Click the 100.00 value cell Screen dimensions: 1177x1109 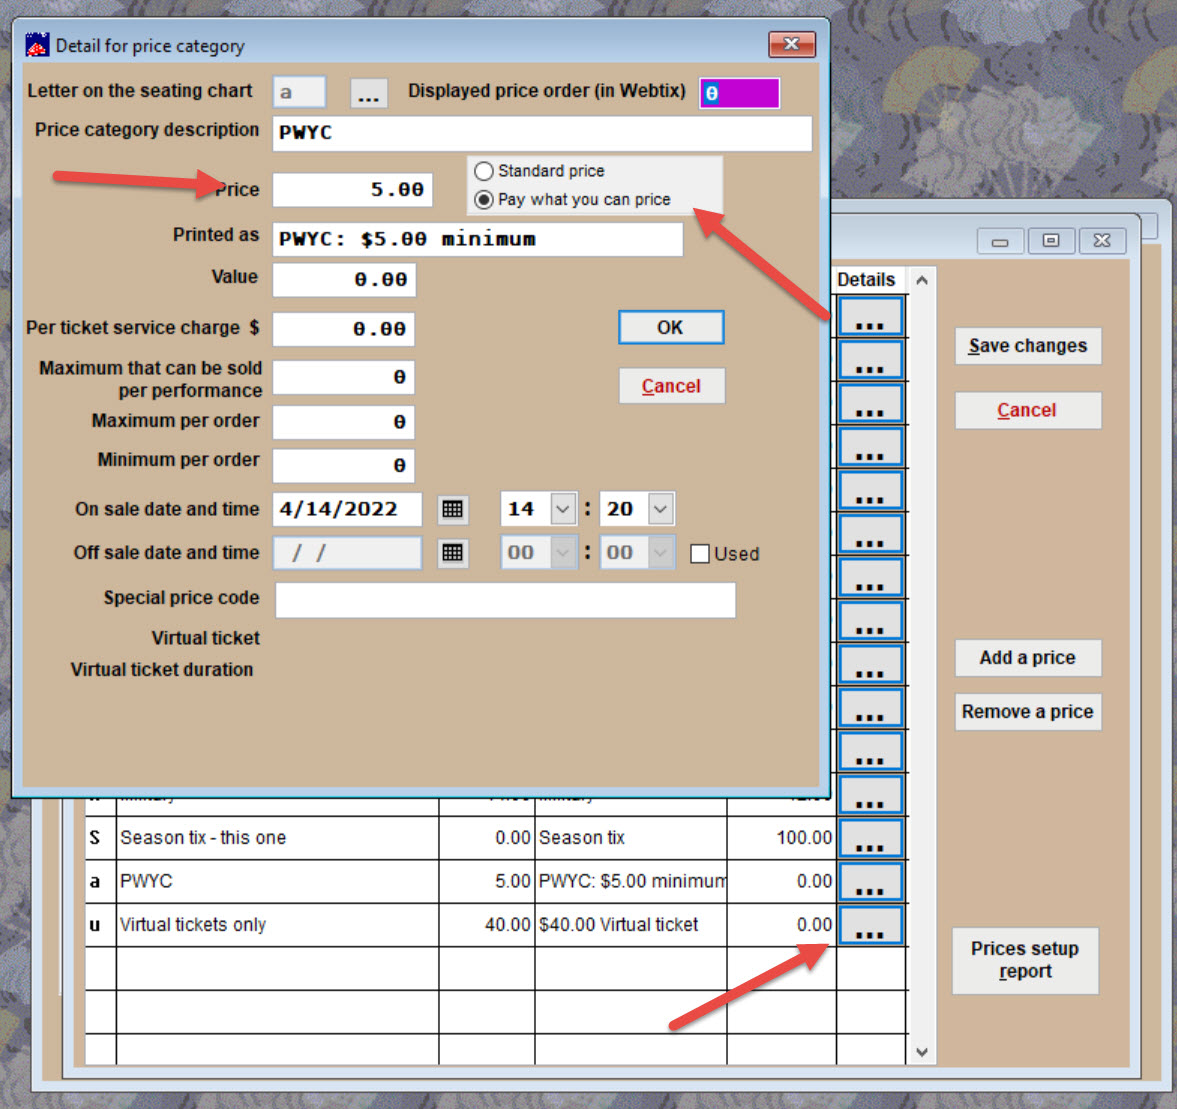(x=781, y=838)
